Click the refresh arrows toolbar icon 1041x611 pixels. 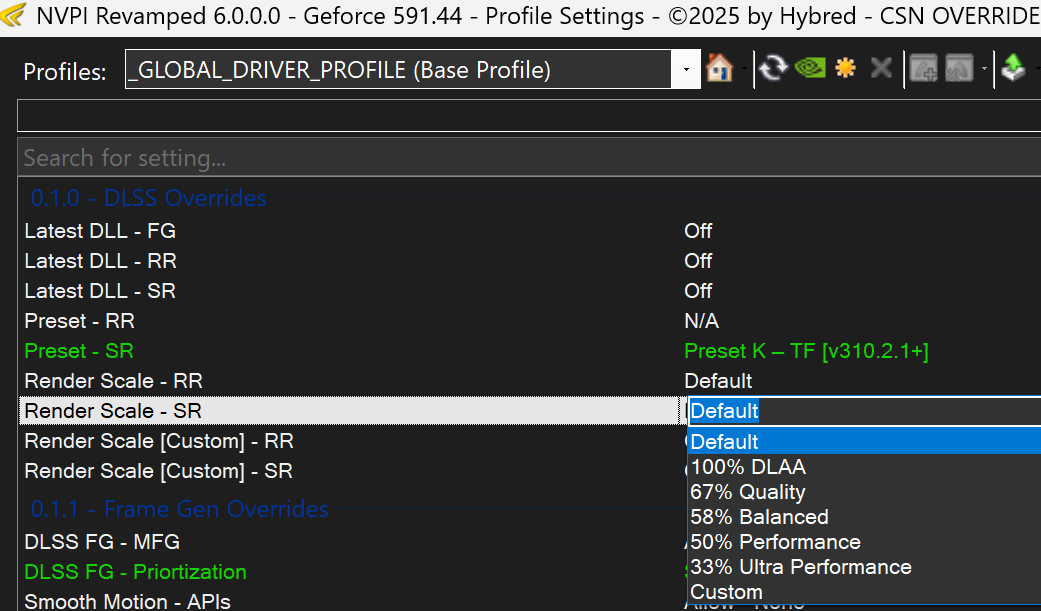click(x=773, y=68)
